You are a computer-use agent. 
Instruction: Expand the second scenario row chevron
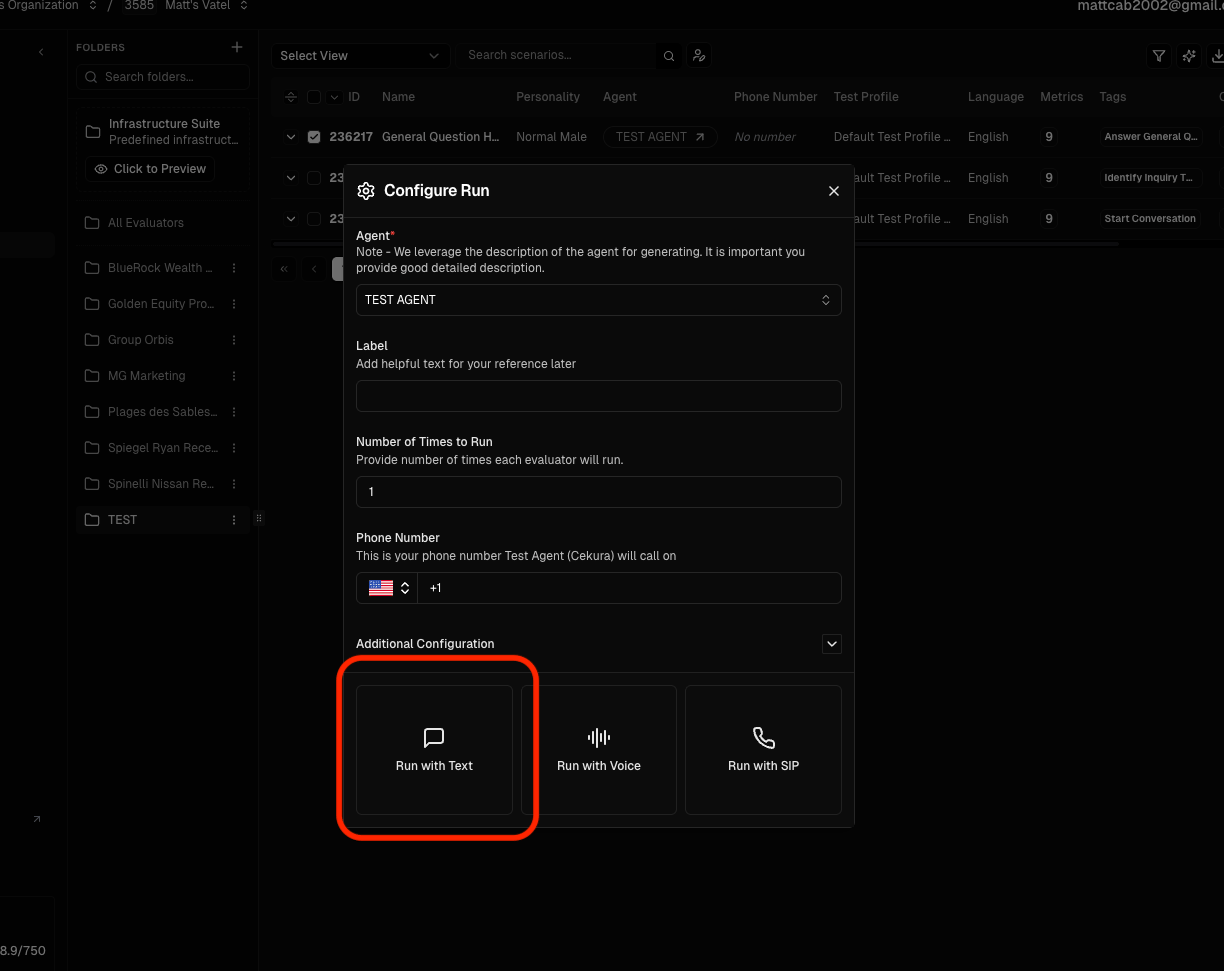tap(291, 178)
